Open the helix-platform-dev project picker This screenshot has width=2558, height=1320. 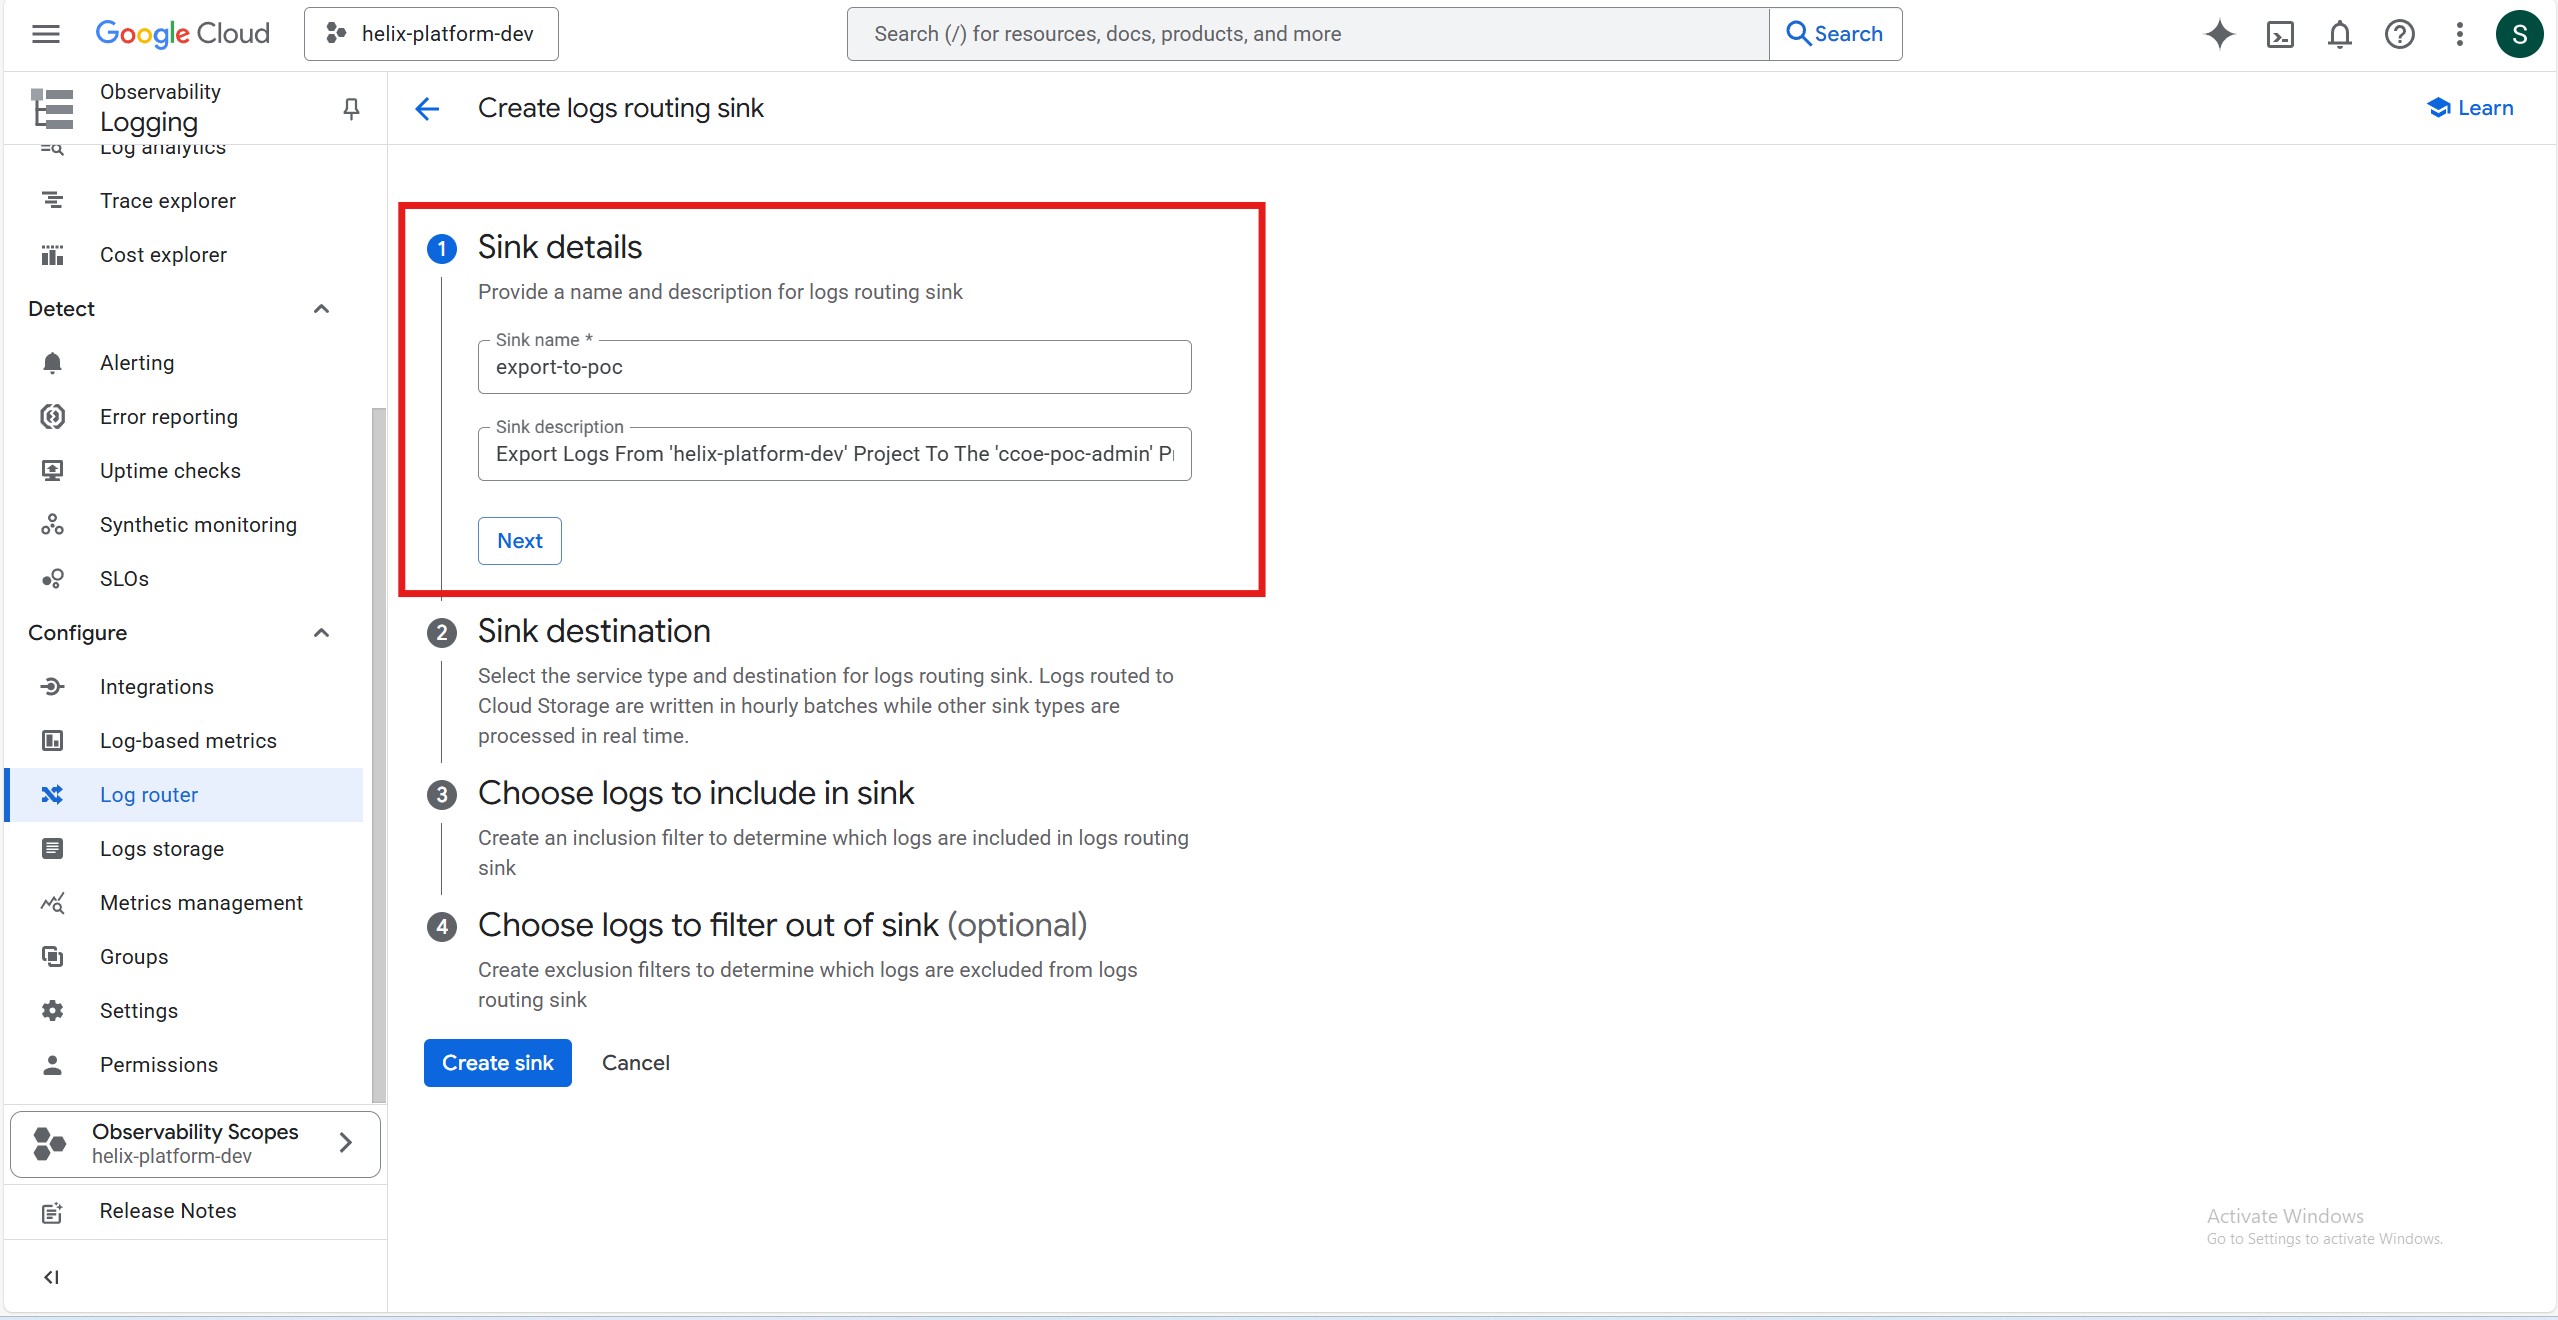[x=431, y=34]
